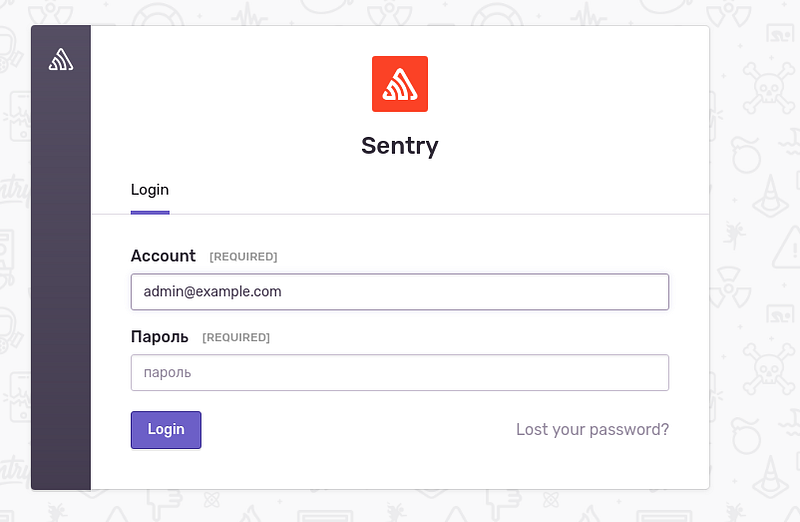The height and width of the screenshot is (522, 800).
Task: Click the radiation shield icon beside the Account field
Action: tap(731, 289)
